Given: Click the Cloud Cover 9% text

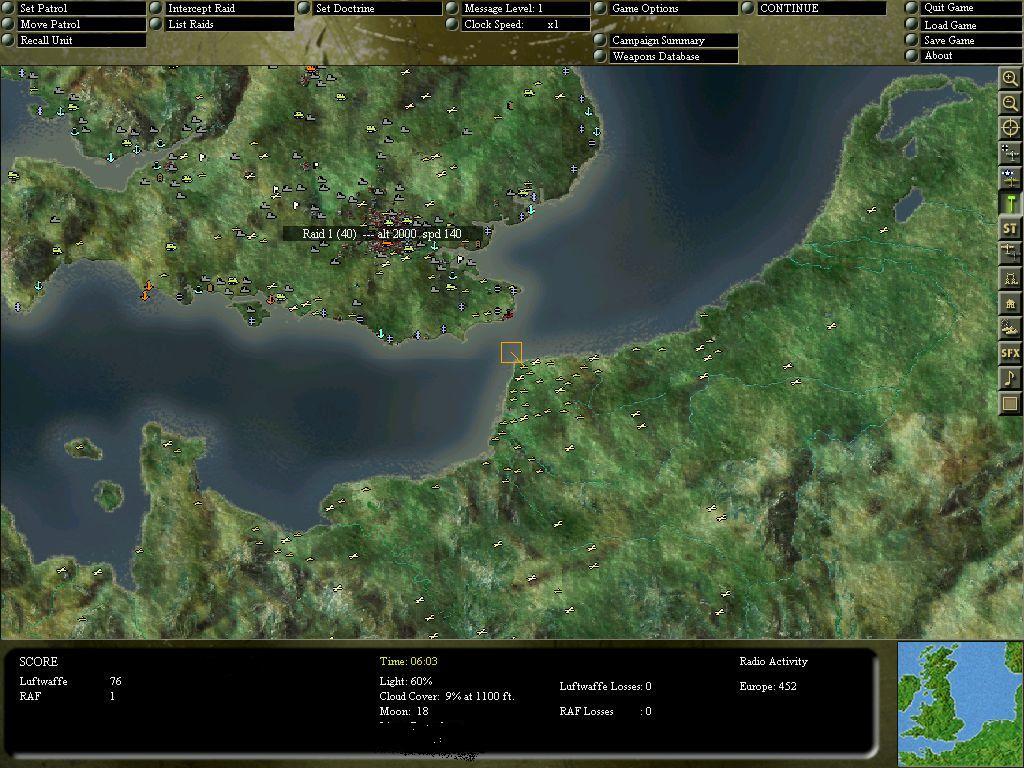Looking at the screenshot, I should pos(447,696).
